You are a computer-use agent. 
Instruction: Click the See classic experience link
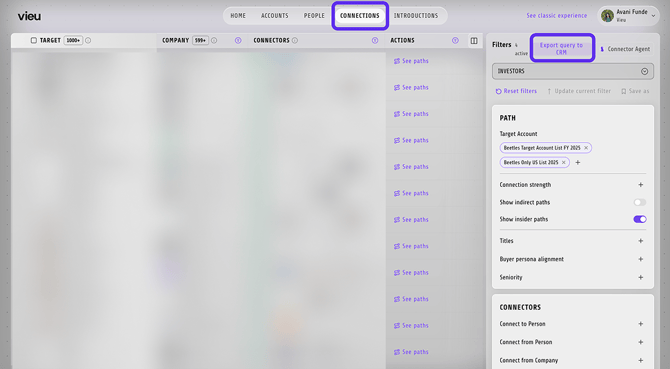point(556,15)
